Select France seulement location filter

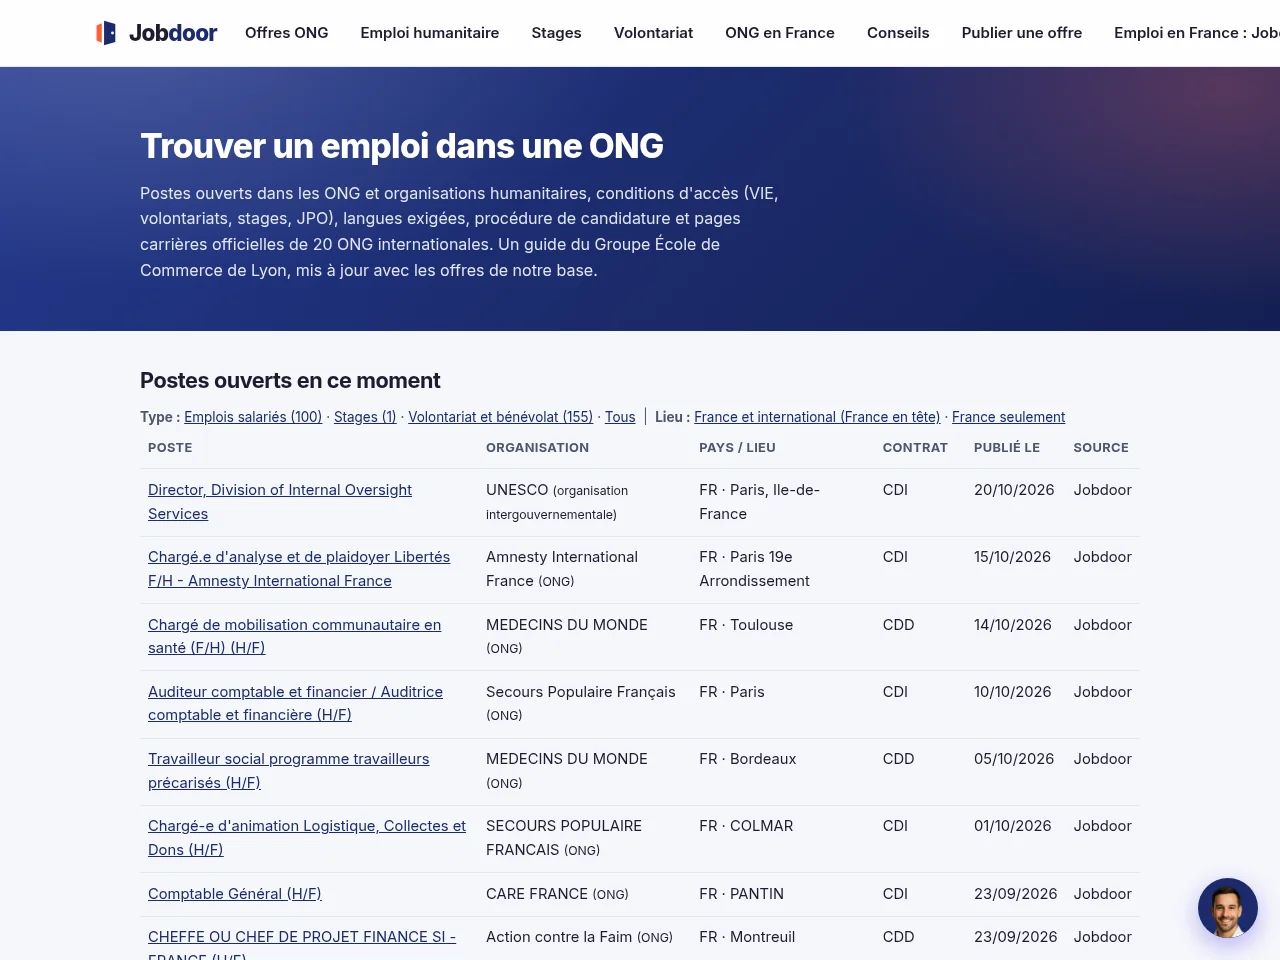pyautogui.click(x=1008, y=417)
